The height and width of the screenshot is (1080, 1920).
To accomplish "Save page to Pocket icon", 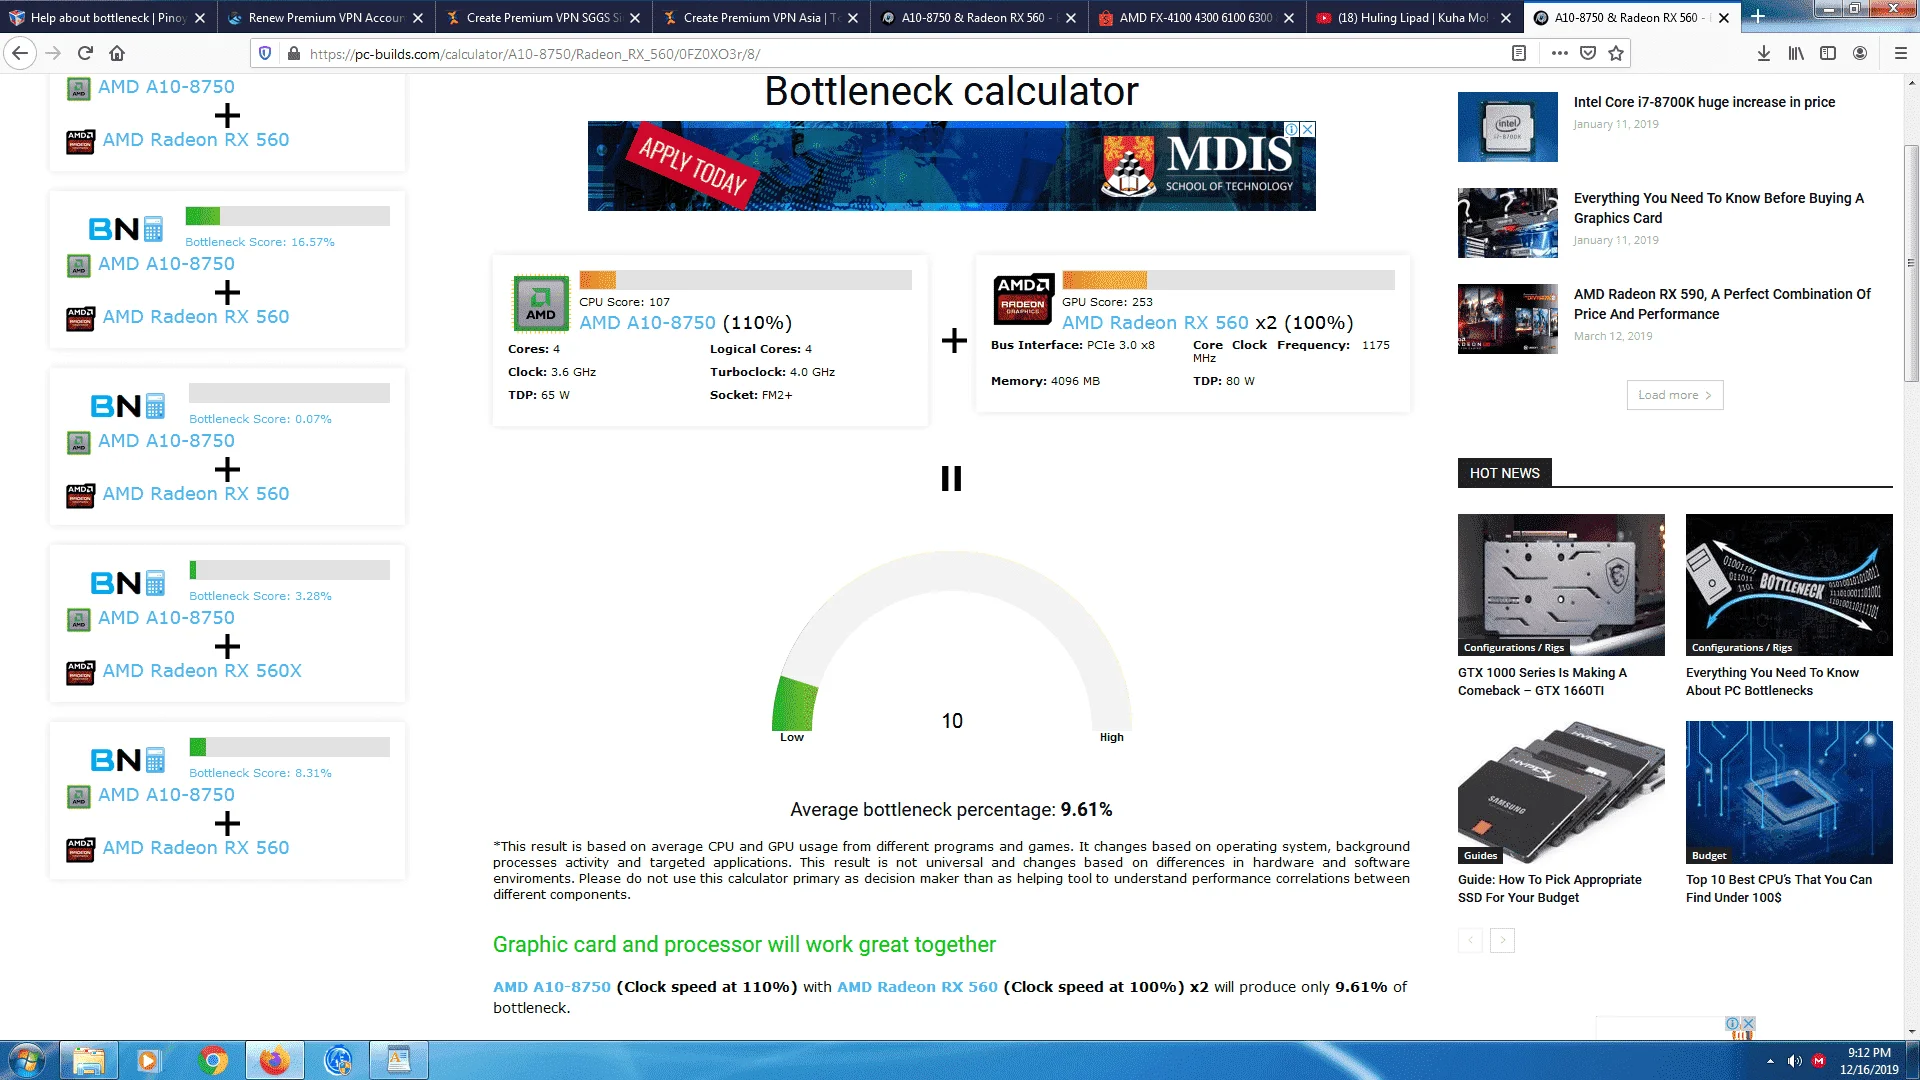I will click(x=1588, y=53).
